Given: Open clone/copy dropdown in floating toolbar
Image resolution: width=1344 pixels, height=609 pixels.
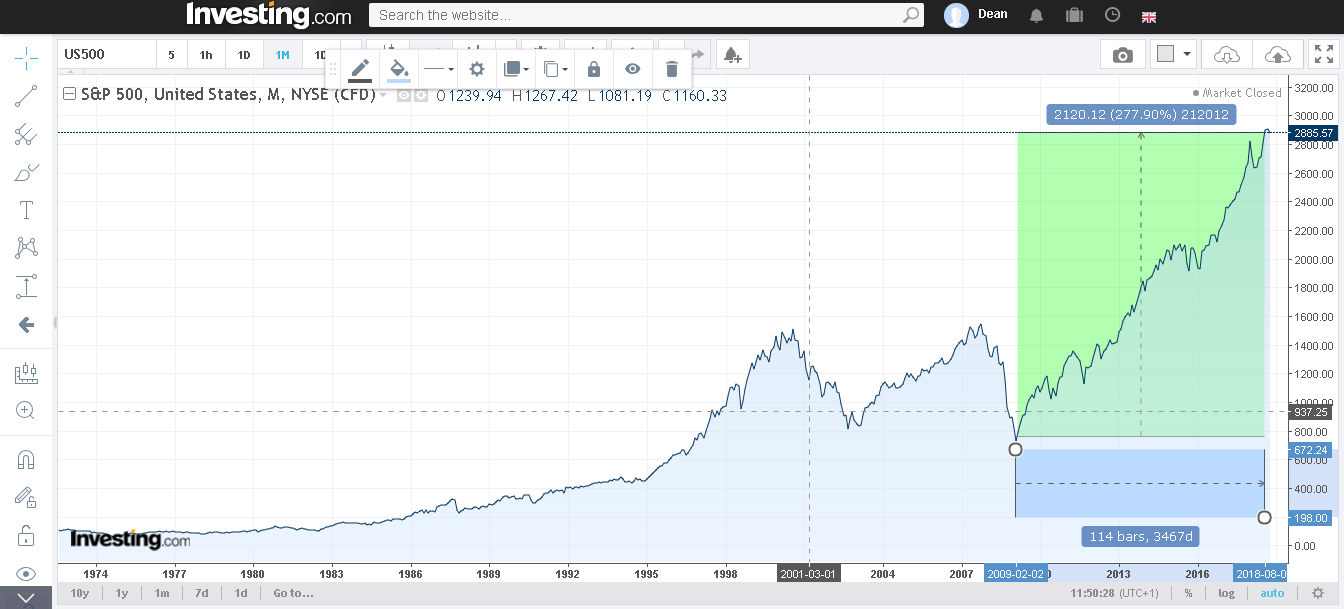Looking at the screenshot, I should tap(555, 69).
